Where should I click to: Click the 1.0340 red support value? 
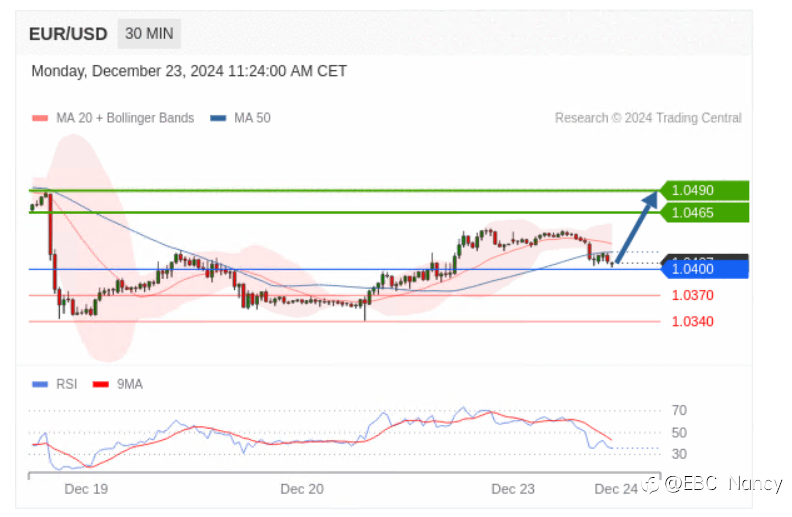click(x=692, y=322)
